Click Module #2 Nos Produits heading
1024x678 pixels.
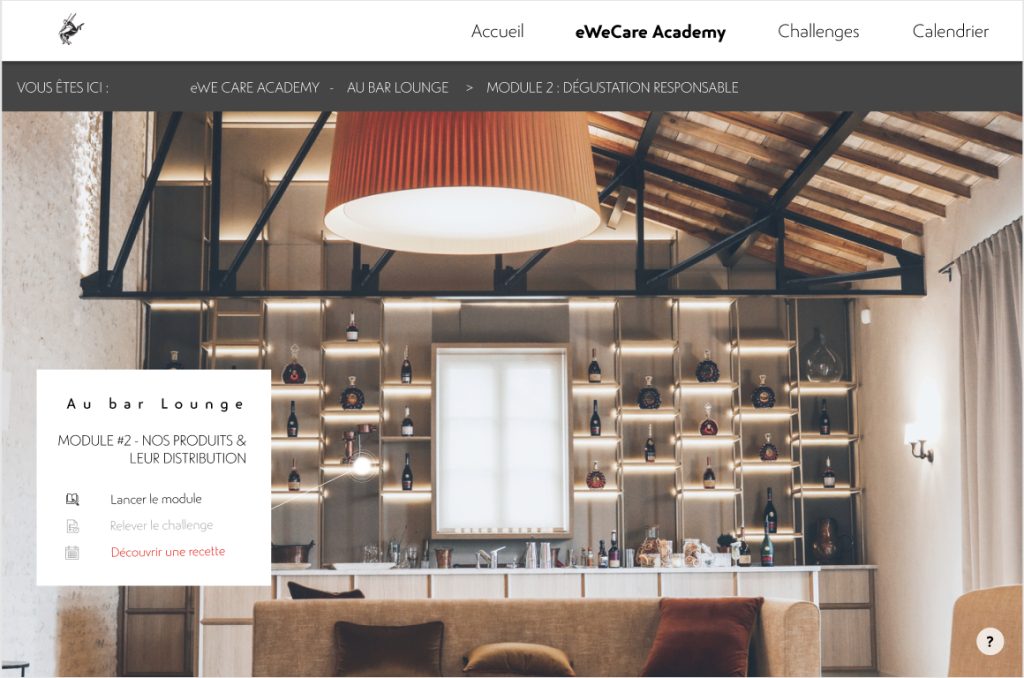[152, 449]
